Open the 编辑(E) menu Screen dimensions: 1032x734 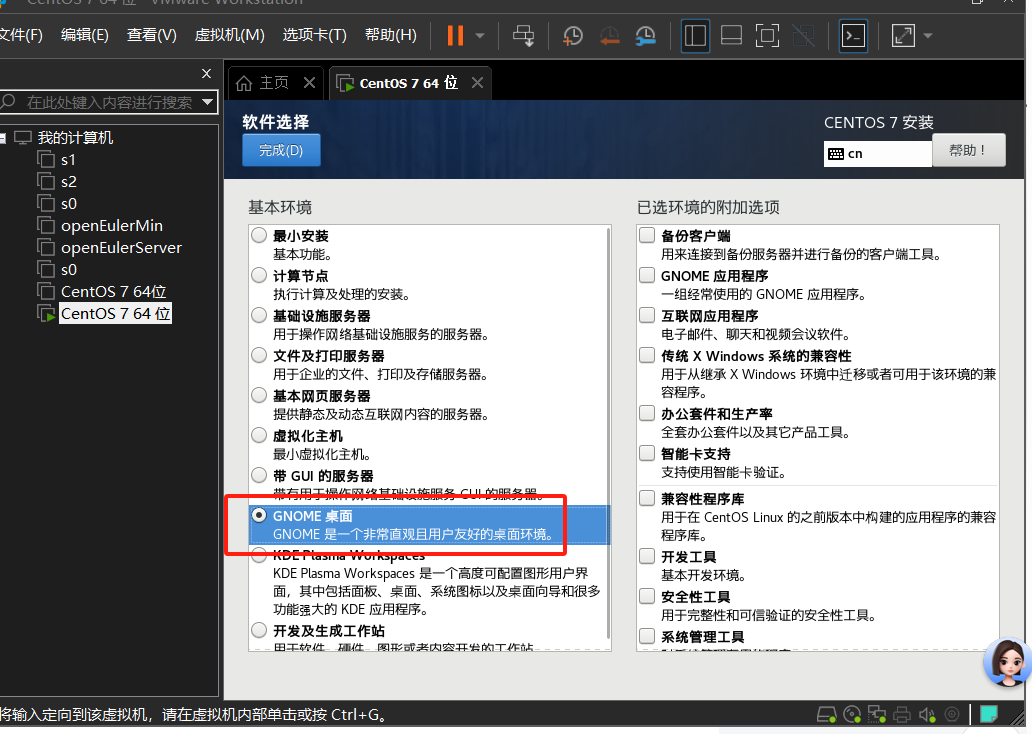point(84,35)
